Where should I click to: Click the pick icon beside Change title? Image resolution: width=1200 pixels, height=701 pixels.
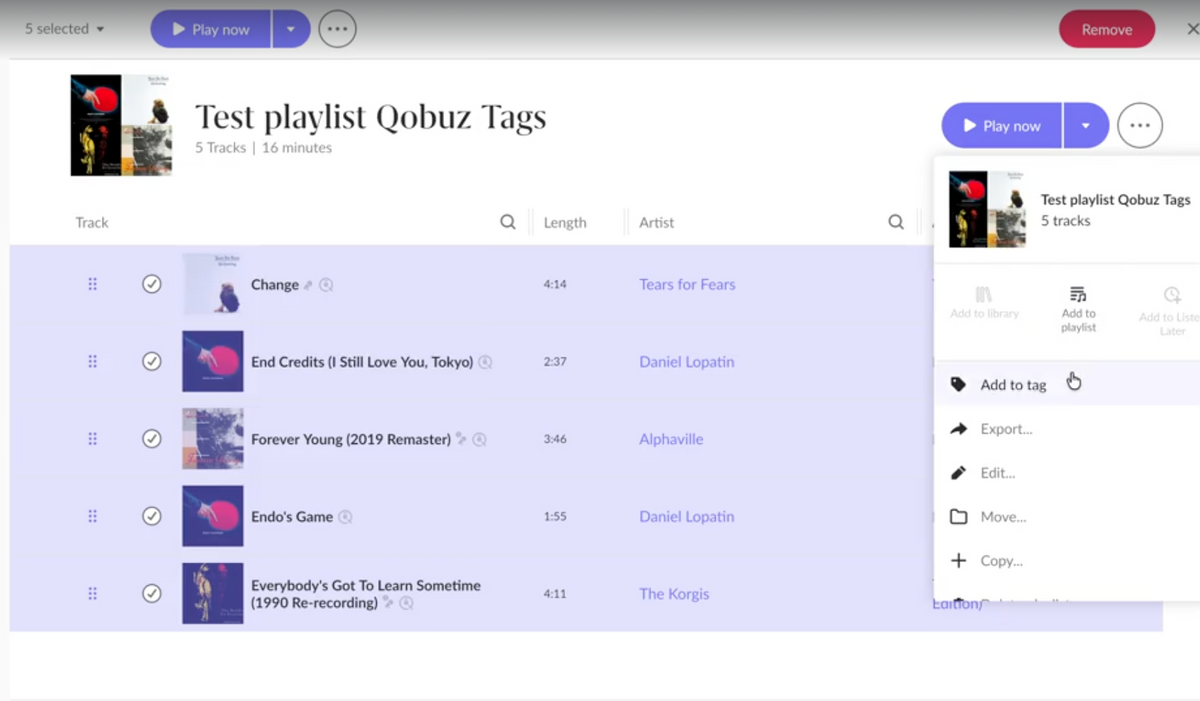tap(309, 285)
